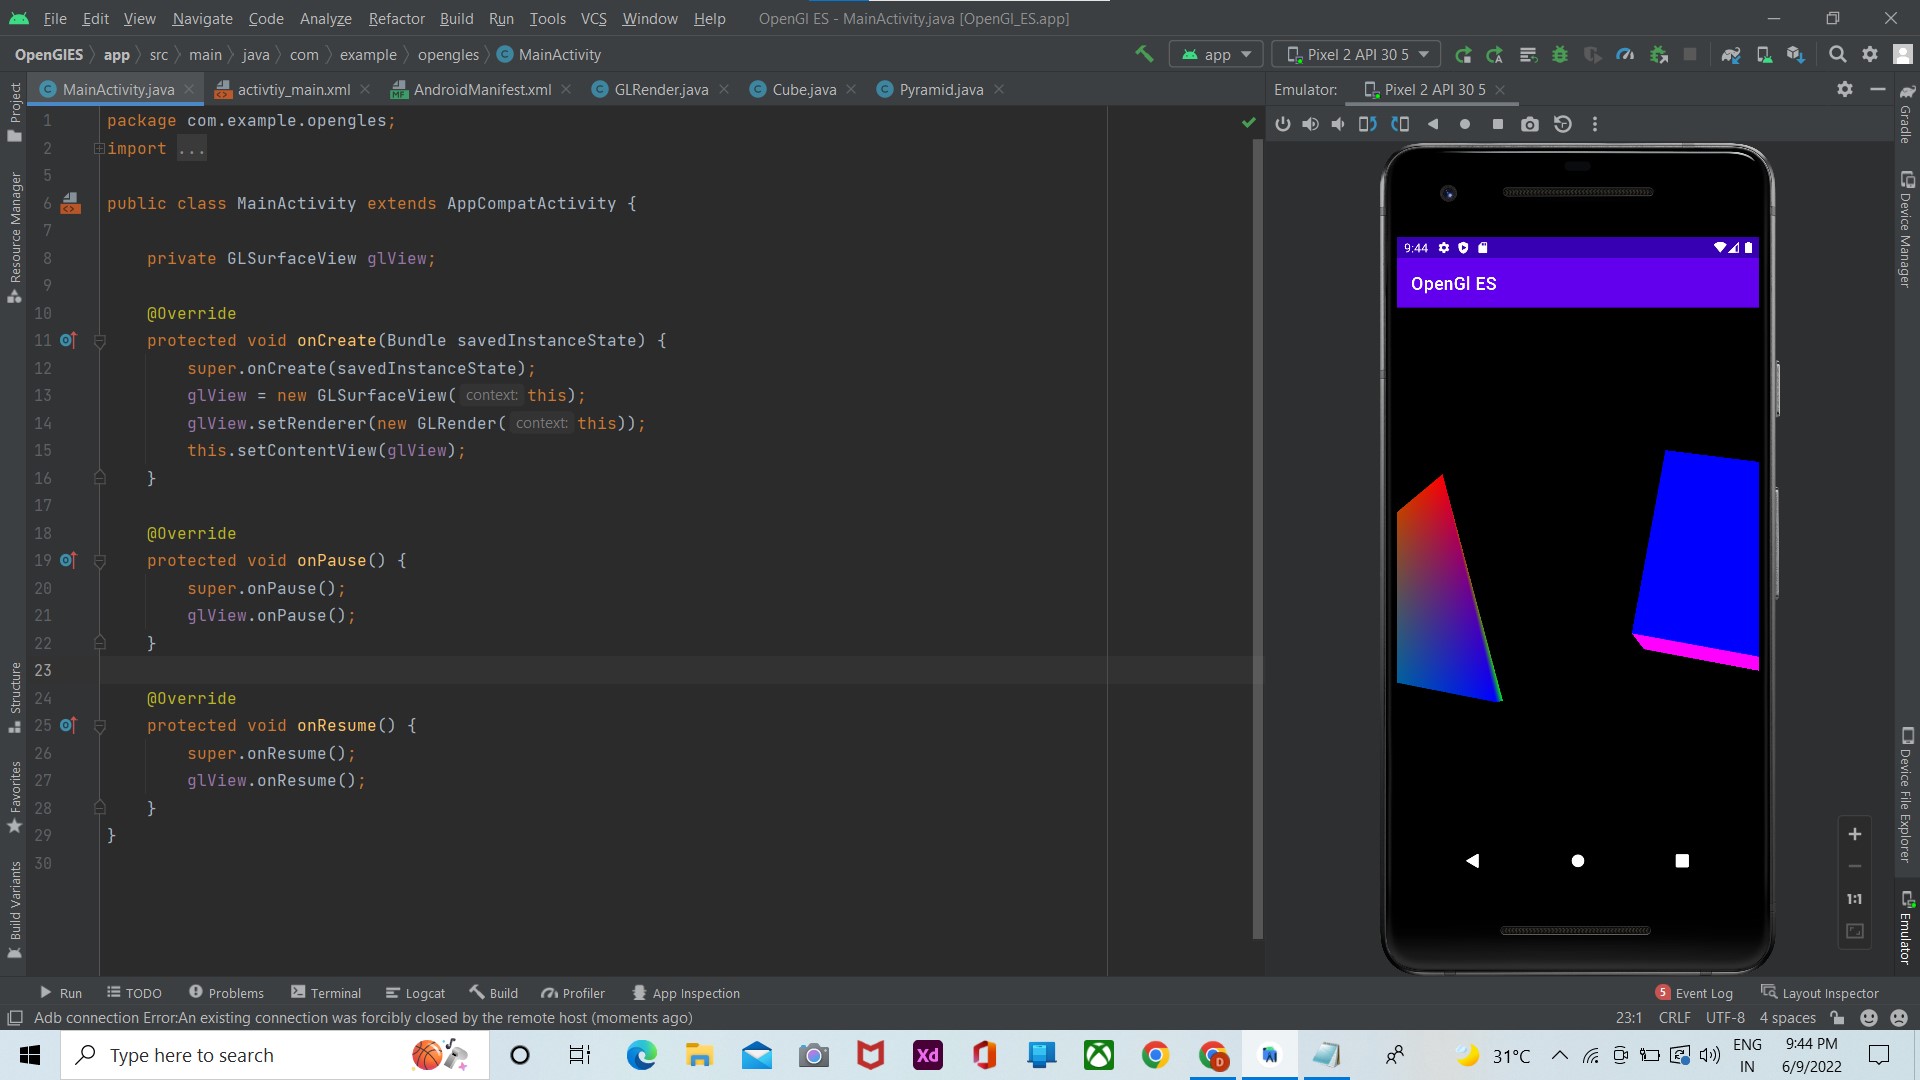Toggle emulator power button
1920x1080 pixels.
(1283, 124)
